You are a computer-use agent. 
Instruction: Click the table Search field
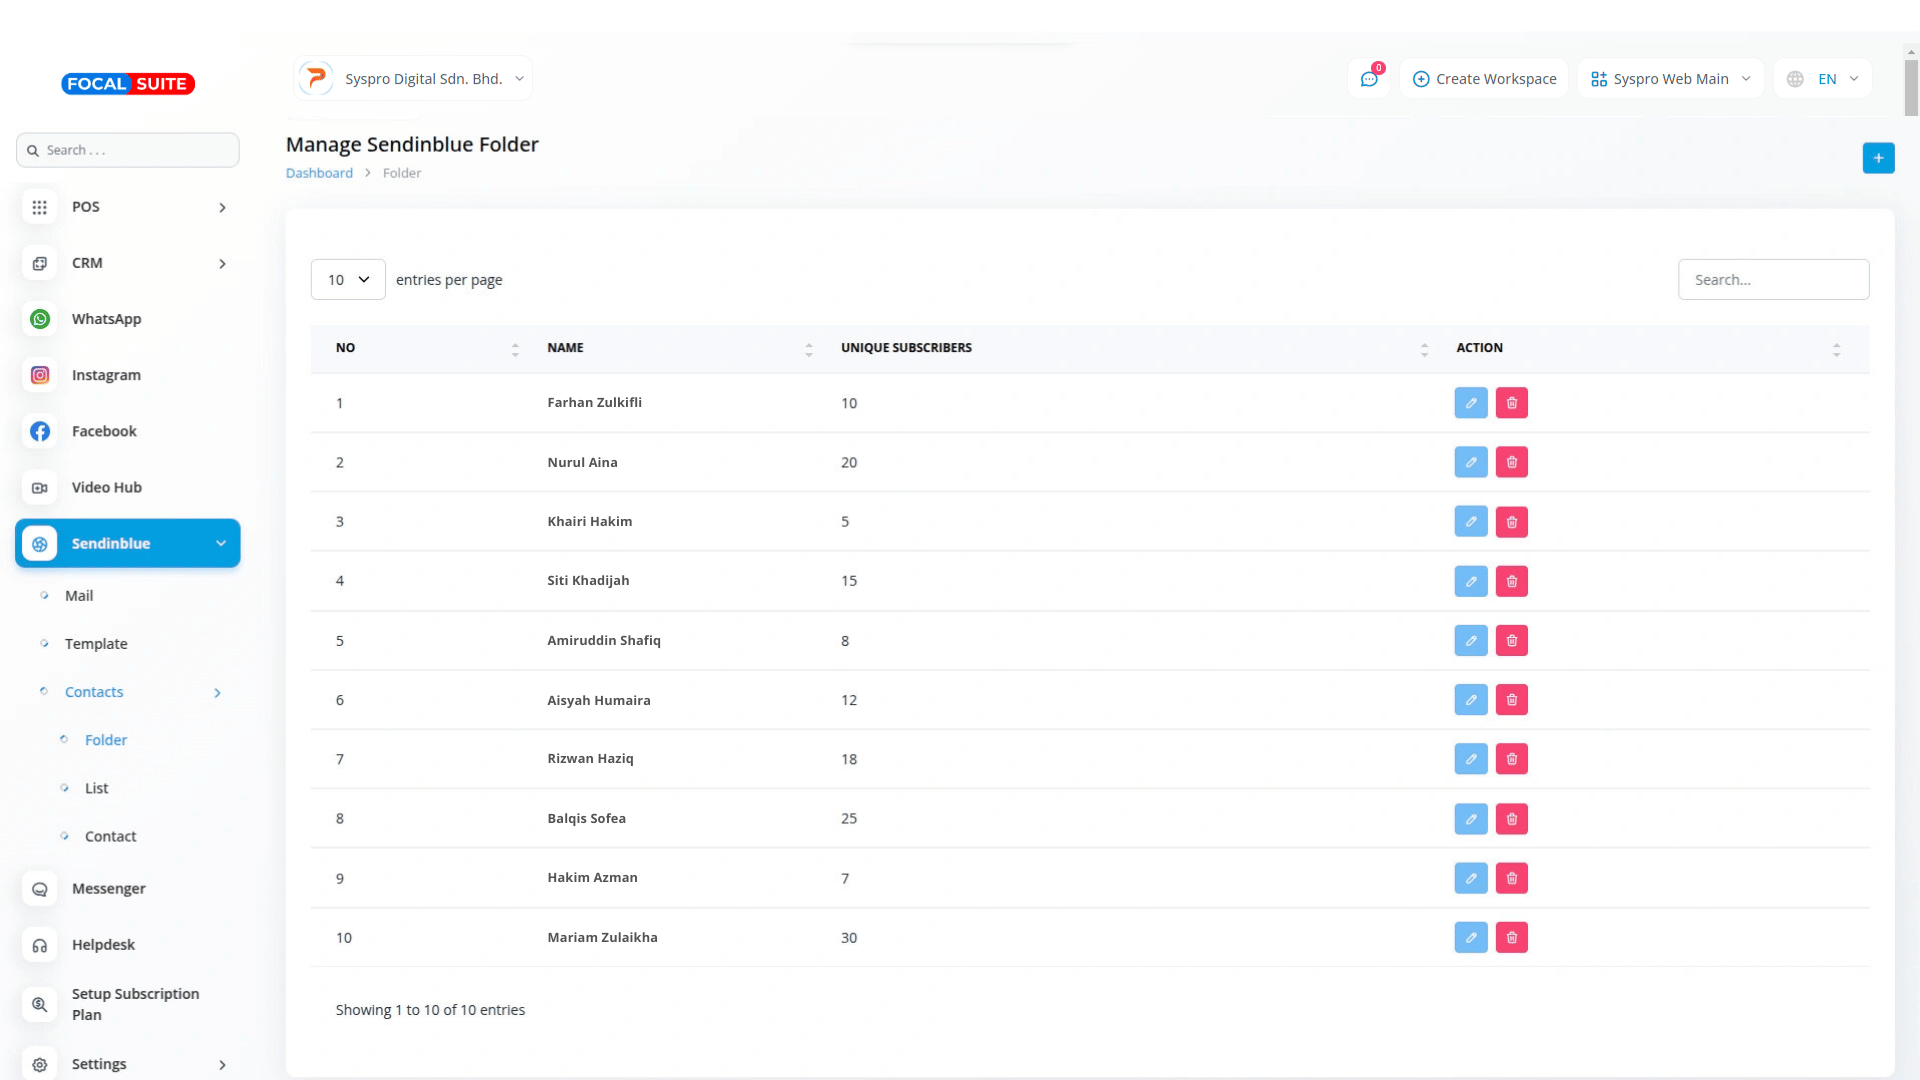tap(1773, 280)
